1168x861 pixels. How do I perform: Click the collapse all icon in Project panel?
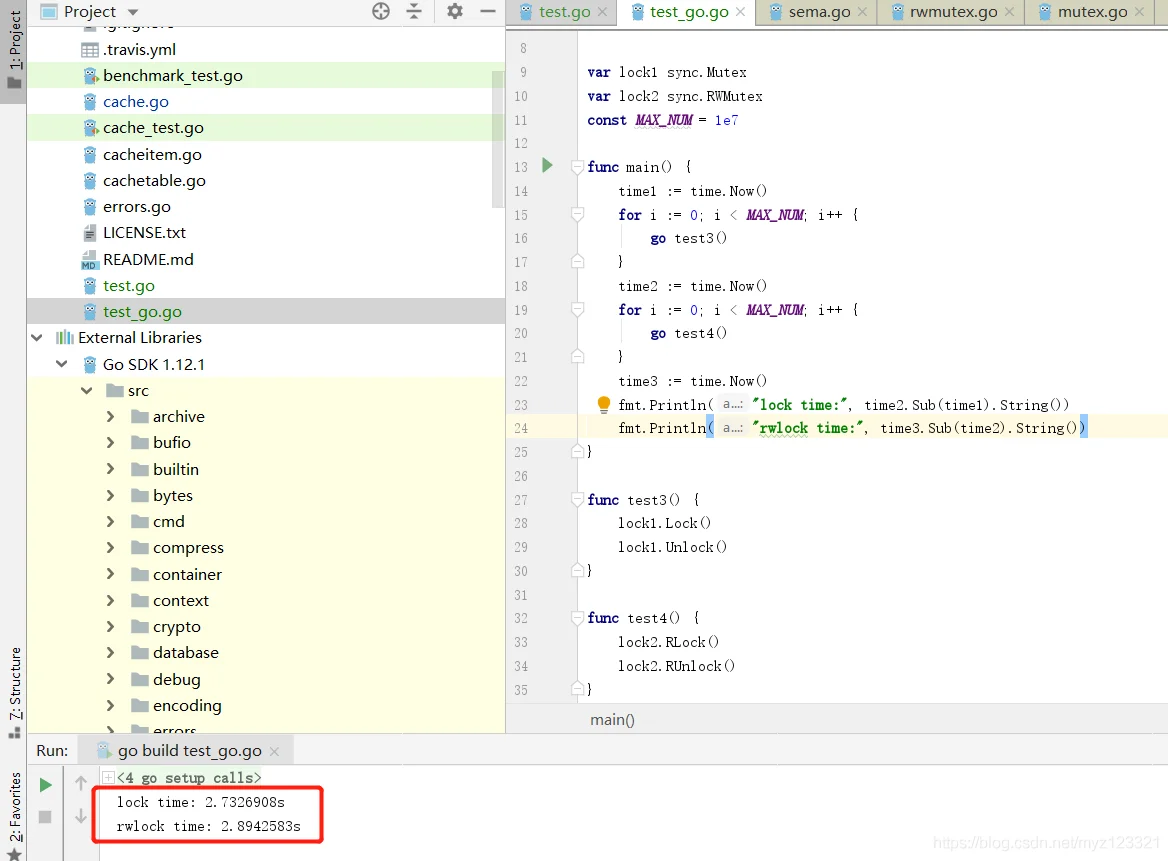(414, 11)
